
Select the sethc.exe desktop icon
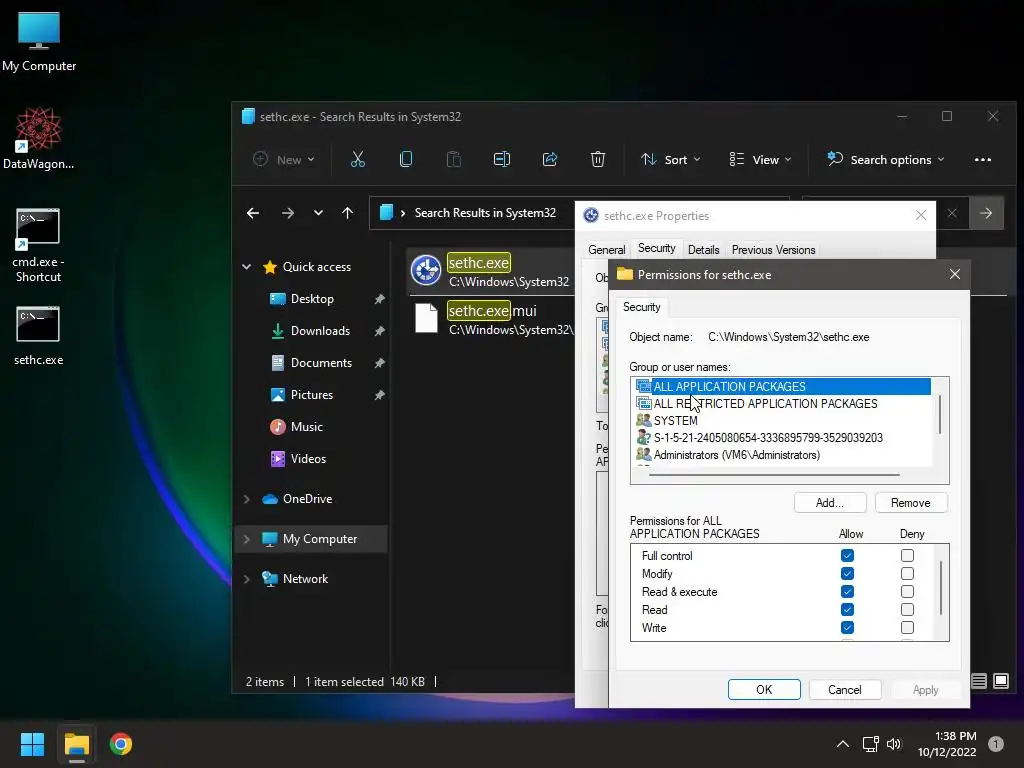(39, 336)
